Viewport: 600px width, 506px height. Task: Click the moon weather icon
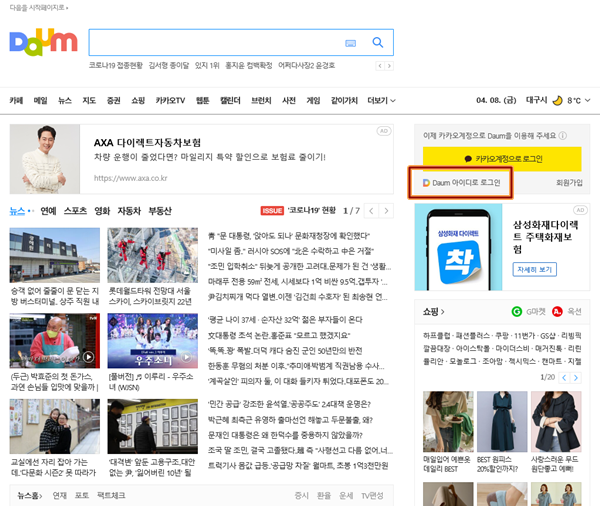click(x=558, y=100)
